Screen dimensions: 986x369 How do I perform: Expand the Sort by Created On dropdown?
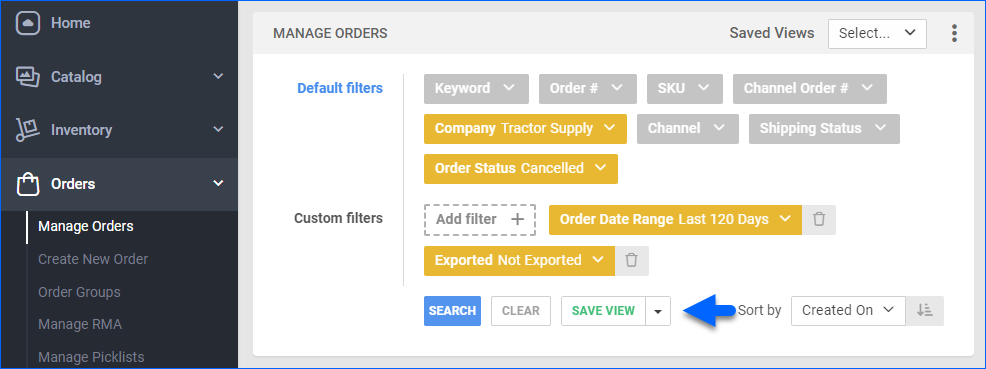(848, 311)
